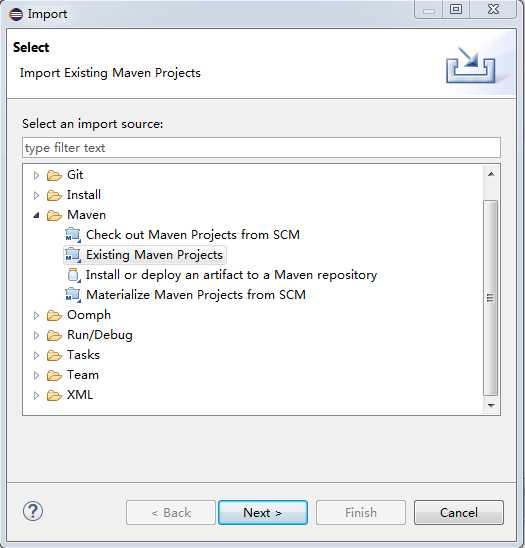Click the Materialize Maven Projects from SCM icon
The image size is (525, 548).
coord(73,295)
